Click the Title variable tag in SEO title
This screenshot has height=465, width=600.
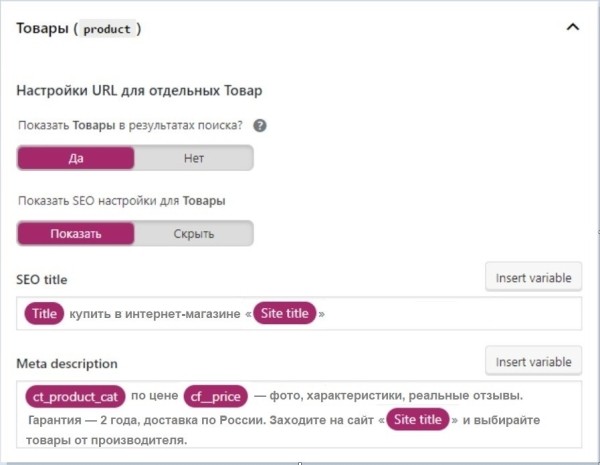point(44,313)
